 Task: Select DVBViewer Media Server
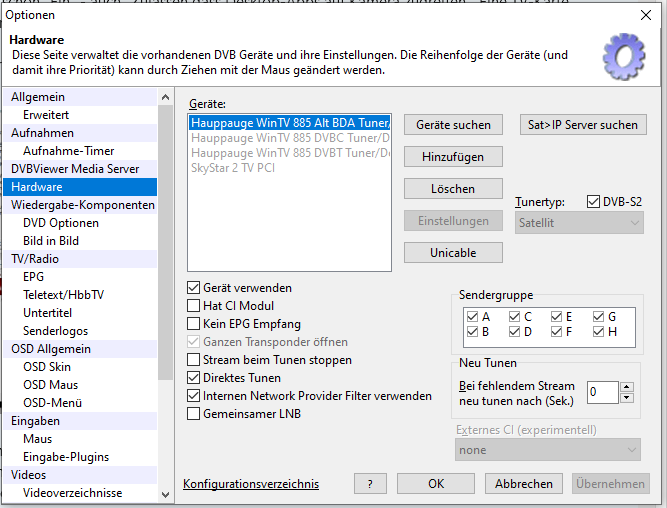(x=80, y=169)
